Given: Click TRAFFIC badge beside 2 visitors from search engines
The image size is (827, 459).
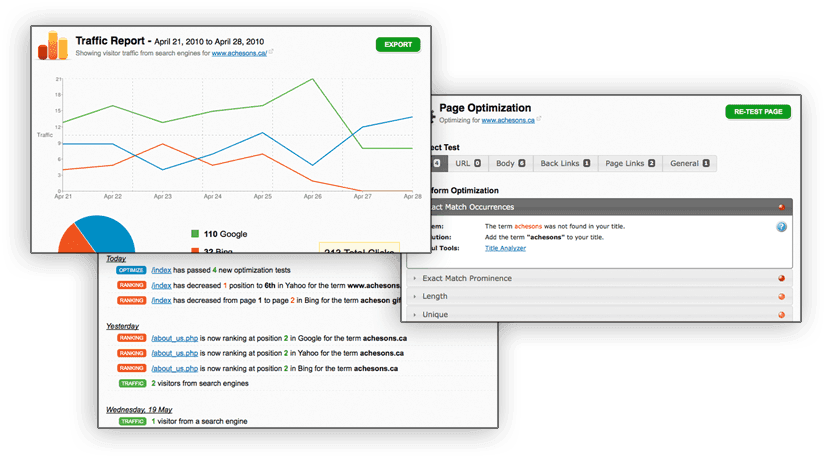Looking at the screenshot, I should coord(132,384).
